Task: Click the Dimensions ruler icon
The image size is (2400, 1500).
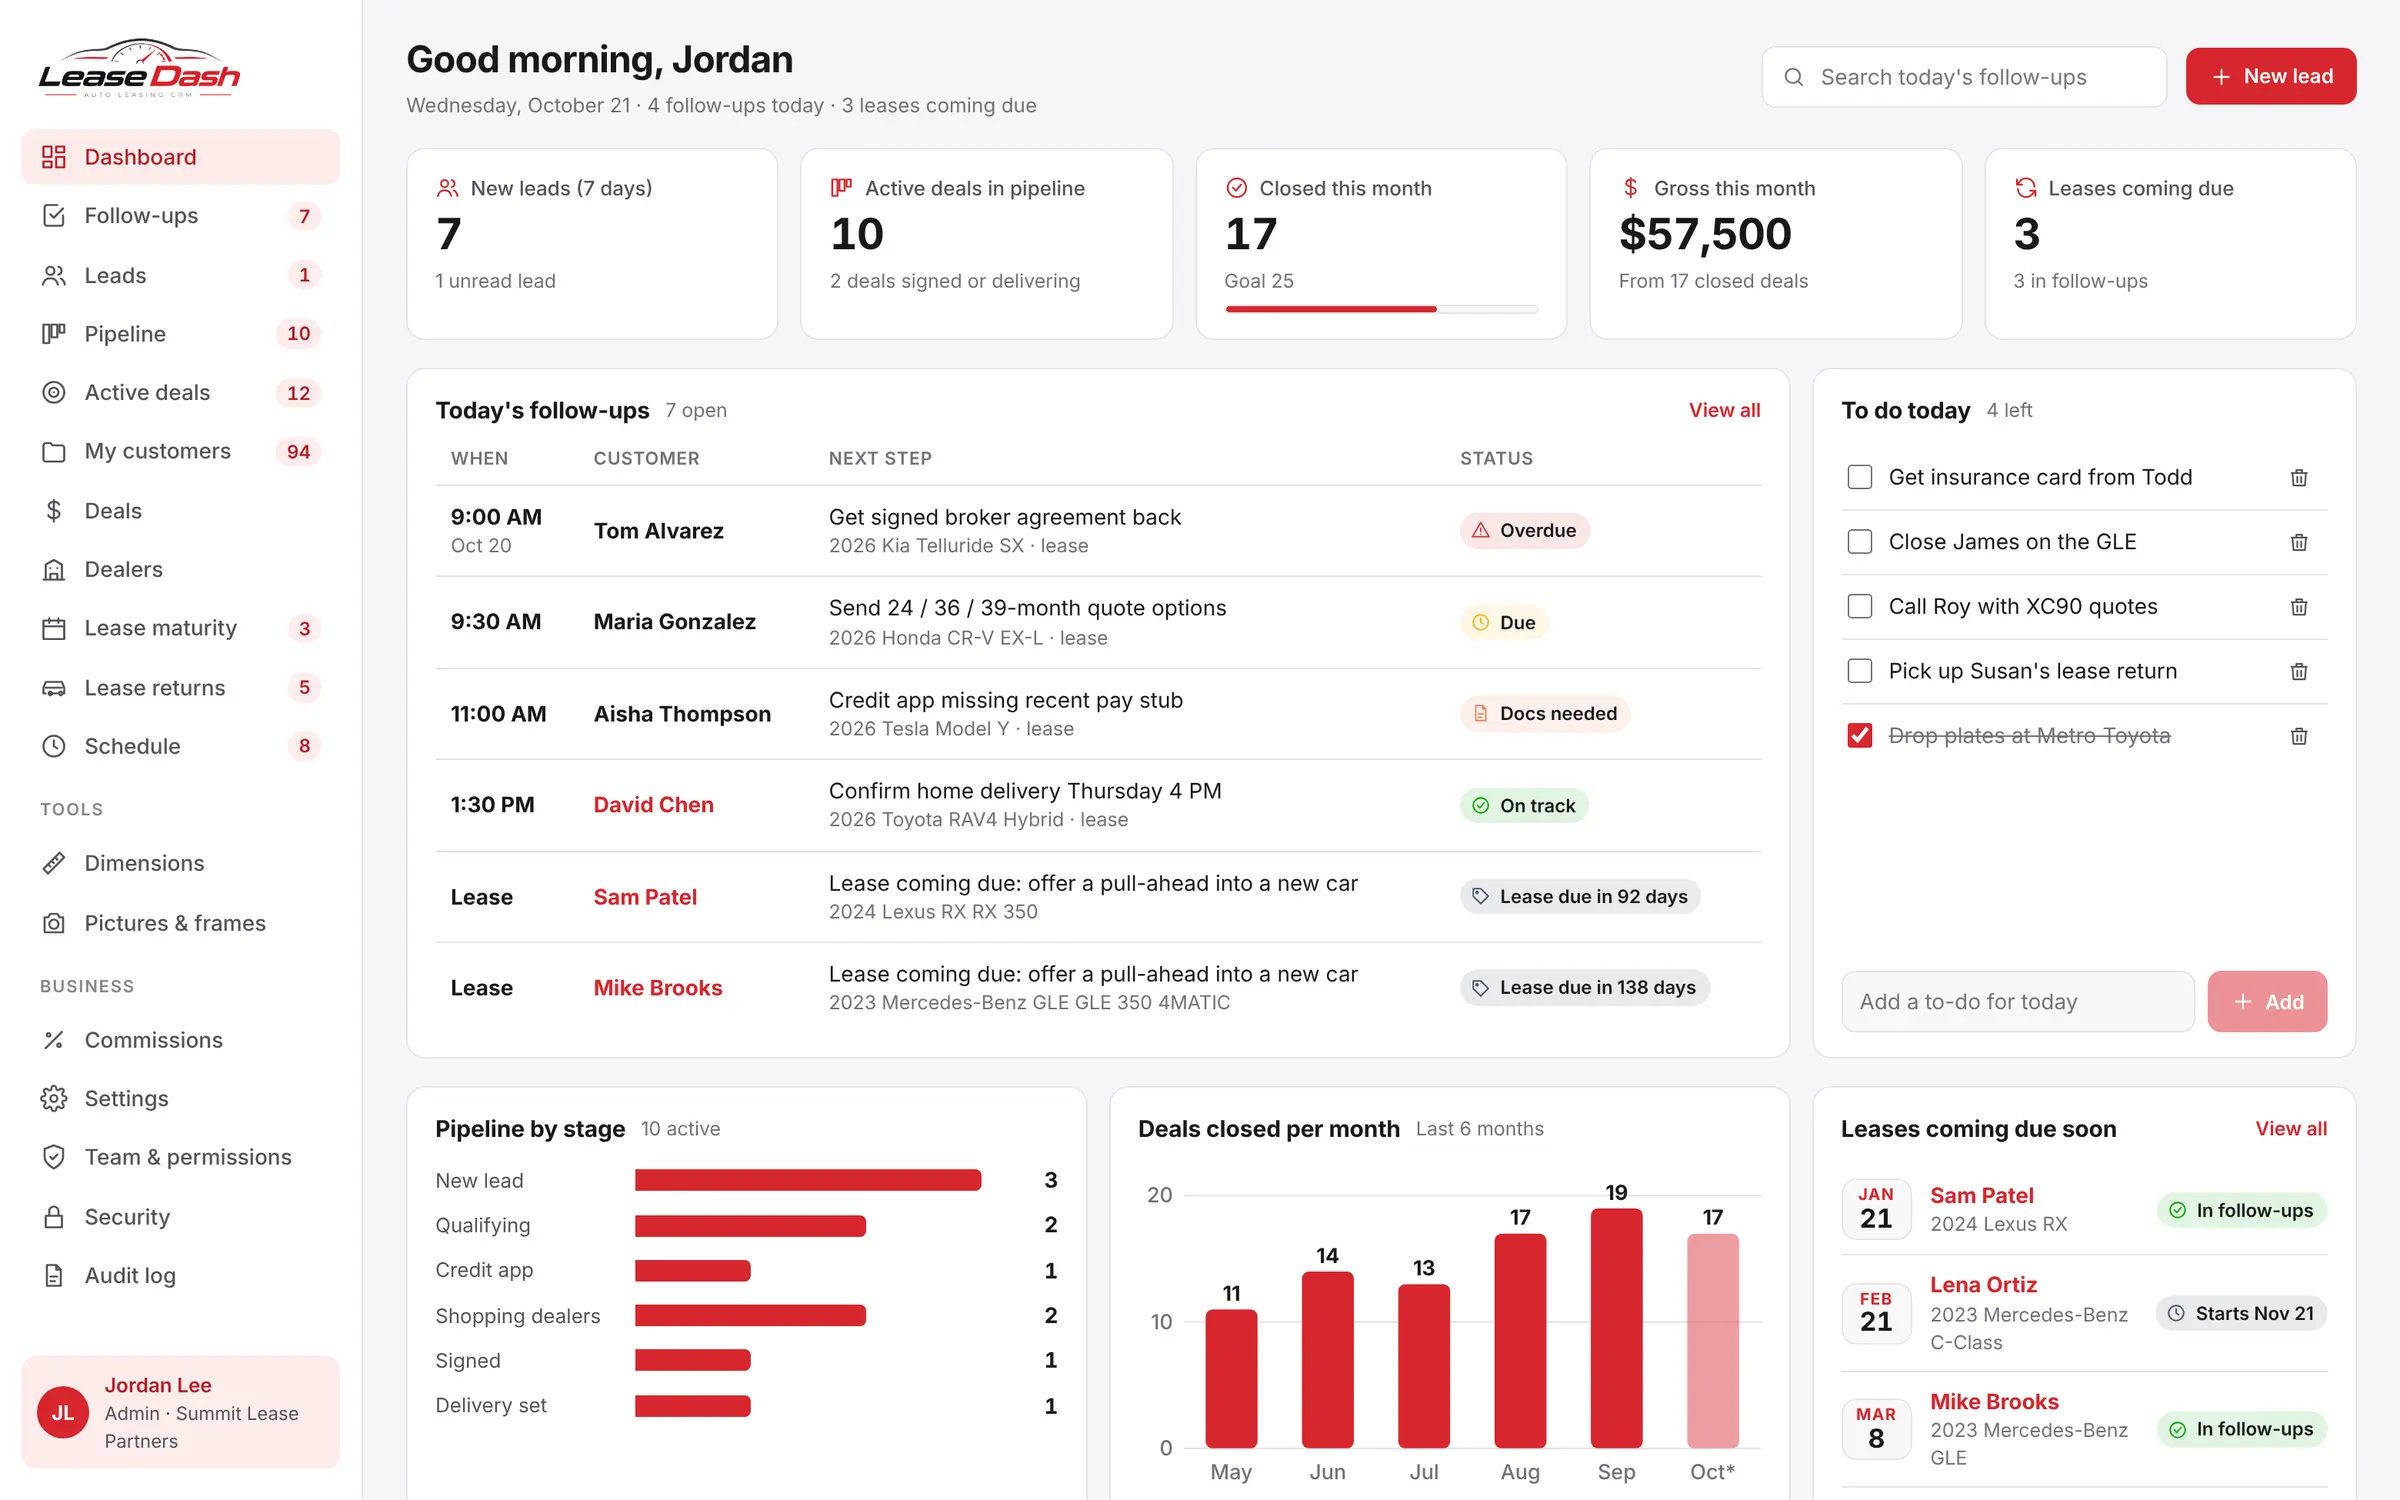Action: tap(54, 863)
